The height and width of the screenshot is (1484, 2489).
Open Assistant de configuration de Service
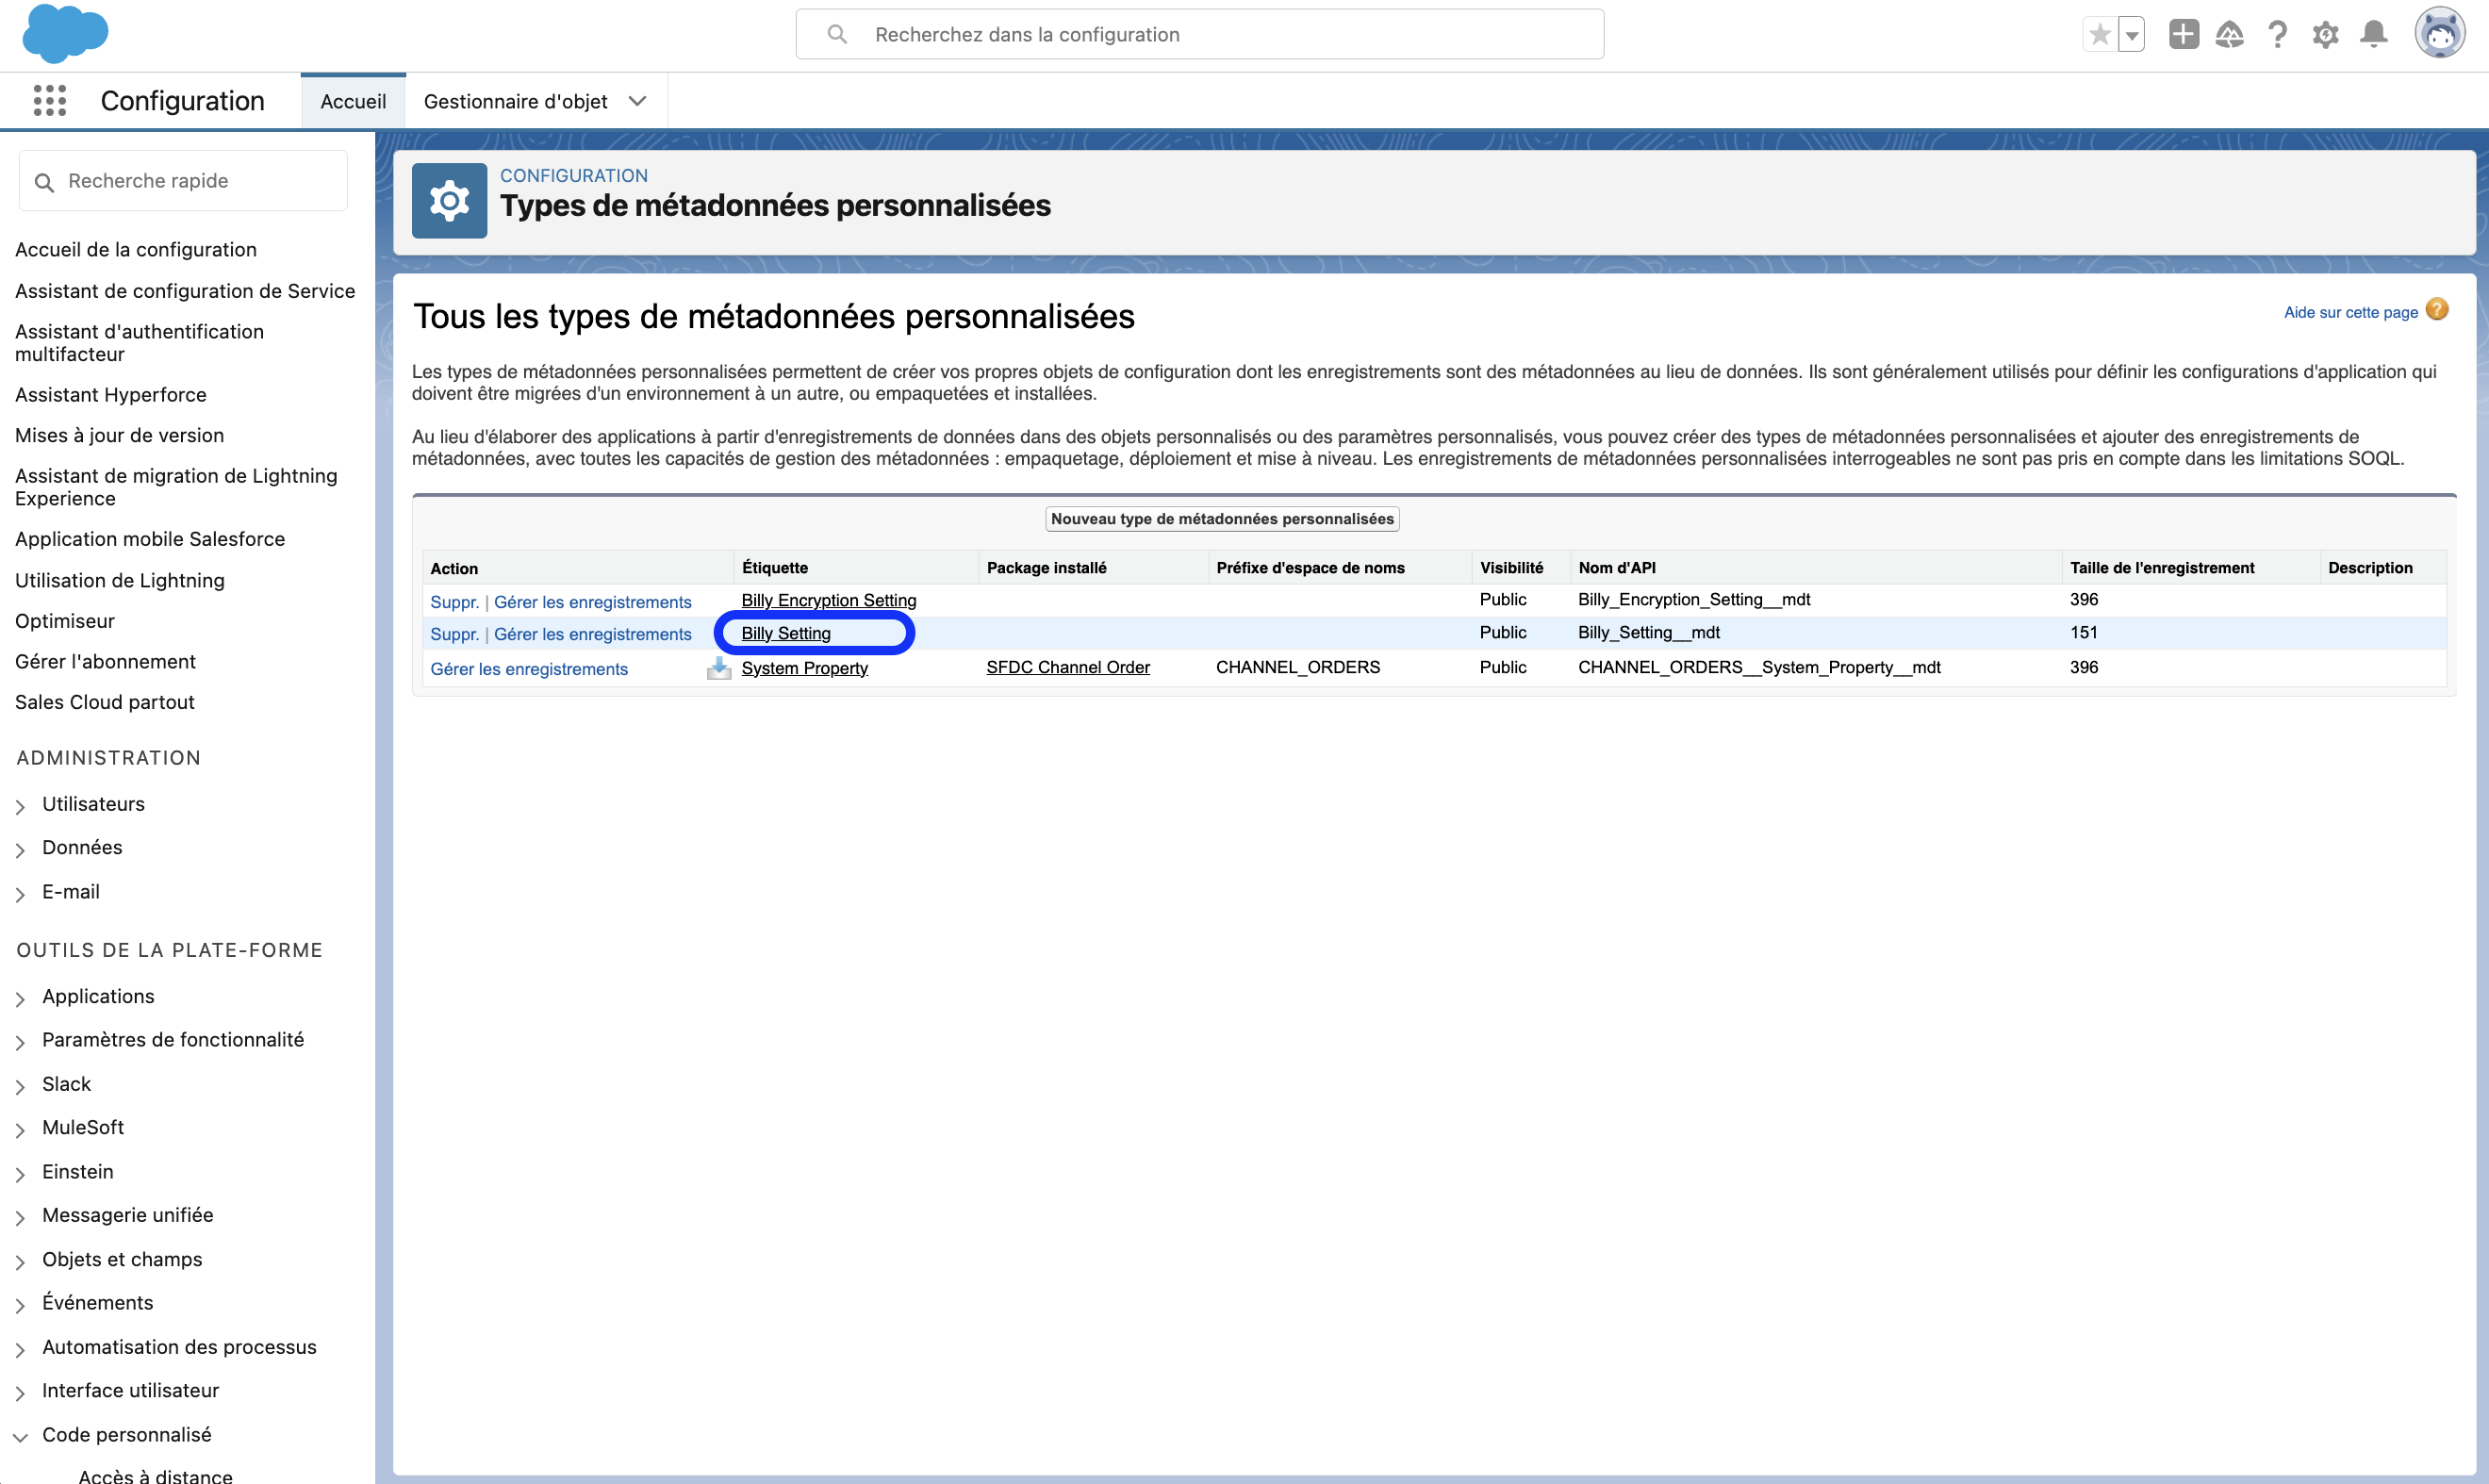point(185,291)
